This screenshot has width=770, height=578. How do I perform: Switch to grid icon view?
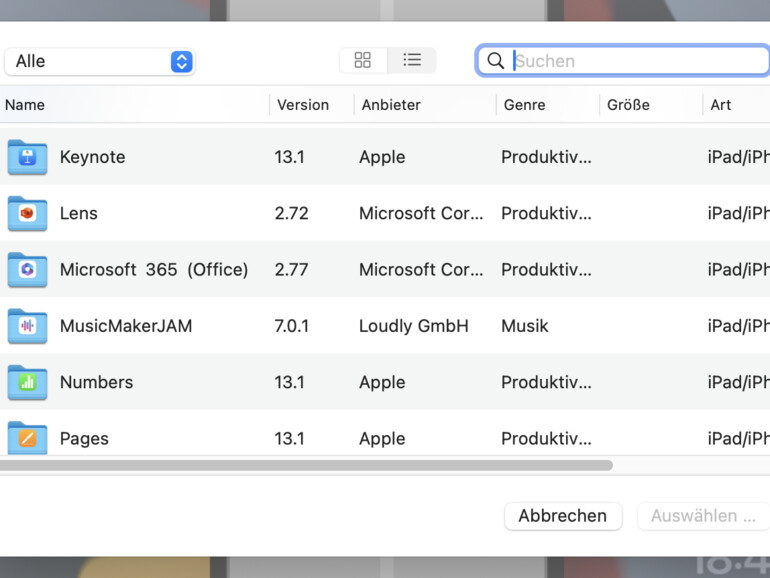point(363,61)
